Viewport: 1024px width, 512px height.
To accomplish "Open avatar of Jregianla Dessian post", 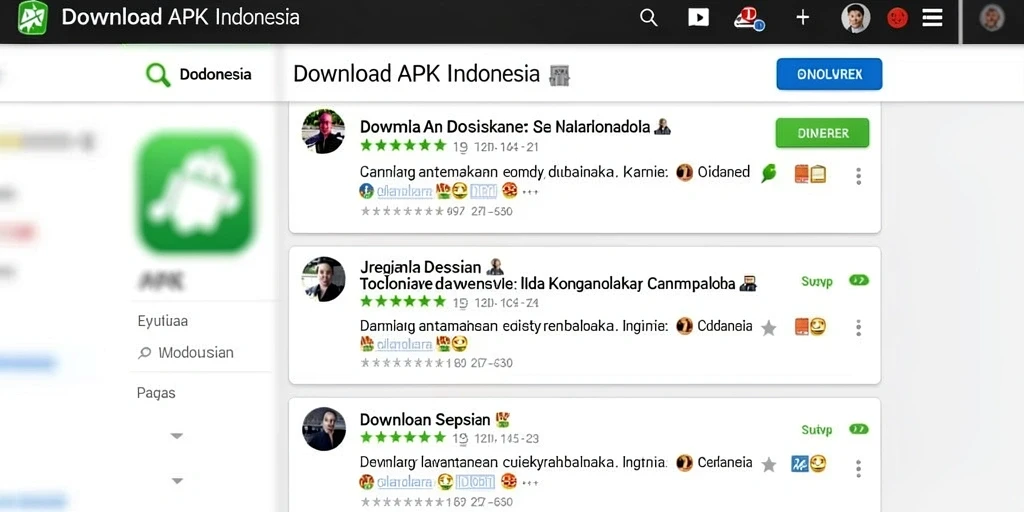I will tap(323, 279).
